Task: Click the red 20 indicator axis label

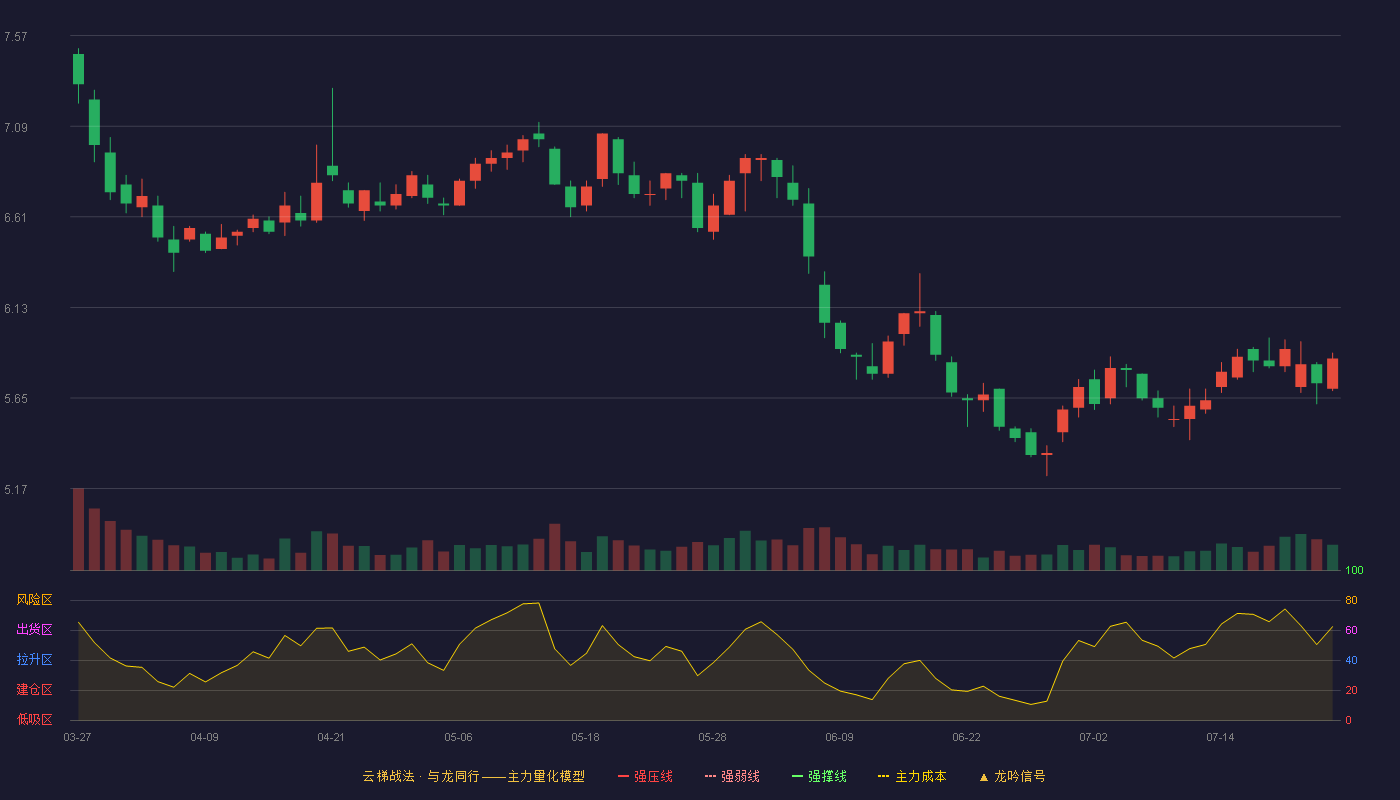Action: 1351,690
